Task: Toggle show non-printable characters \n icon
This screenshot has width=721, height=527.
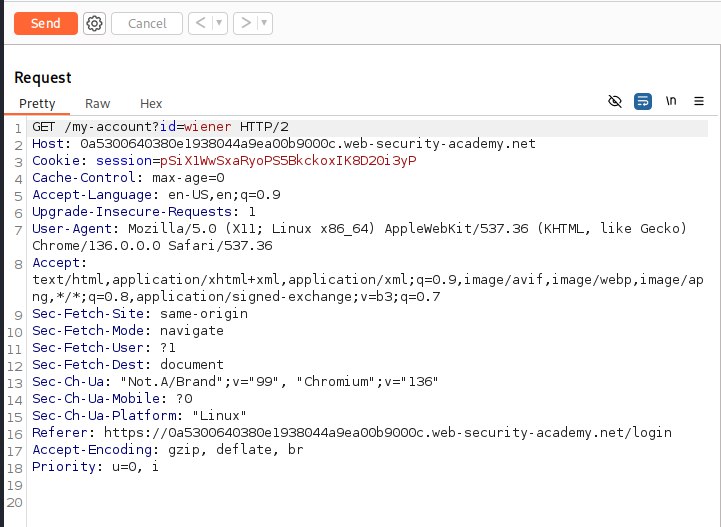Action: pos(671,101)
